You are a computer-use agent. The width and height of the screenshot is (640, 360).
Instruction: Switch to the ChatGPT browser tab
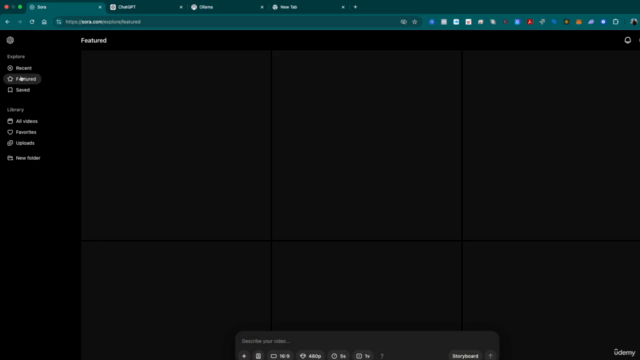click(x=147, y=7)
